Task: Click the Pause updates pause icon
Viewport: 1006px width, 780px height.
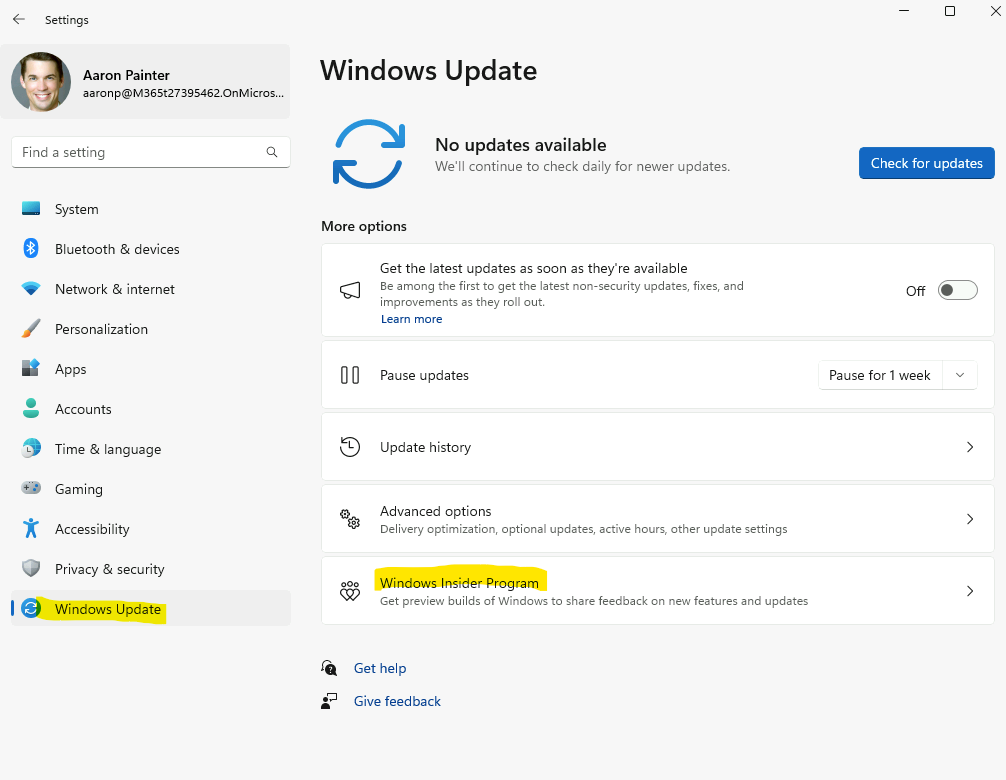Action: click(350, 375)
